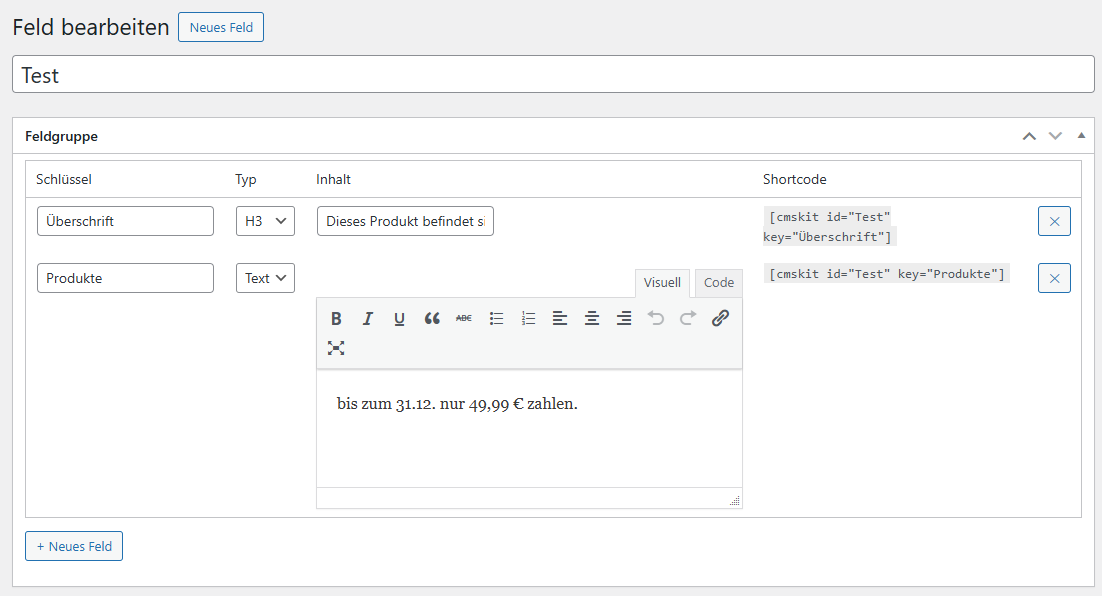This screenshot has height=596, width=1102.
Task: Apply strikethrough with the ABC icon
Action: (464, 319)
